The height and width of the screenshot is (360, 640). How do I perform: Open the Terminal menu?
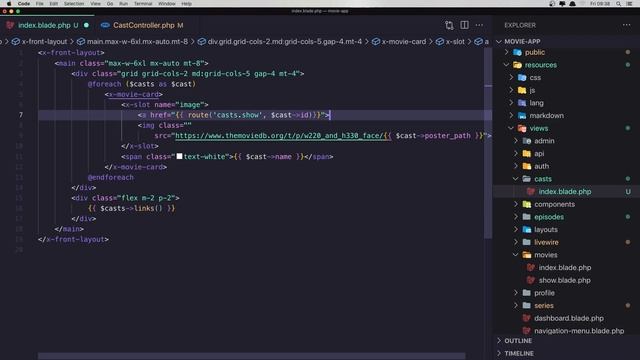click(143, 4)
